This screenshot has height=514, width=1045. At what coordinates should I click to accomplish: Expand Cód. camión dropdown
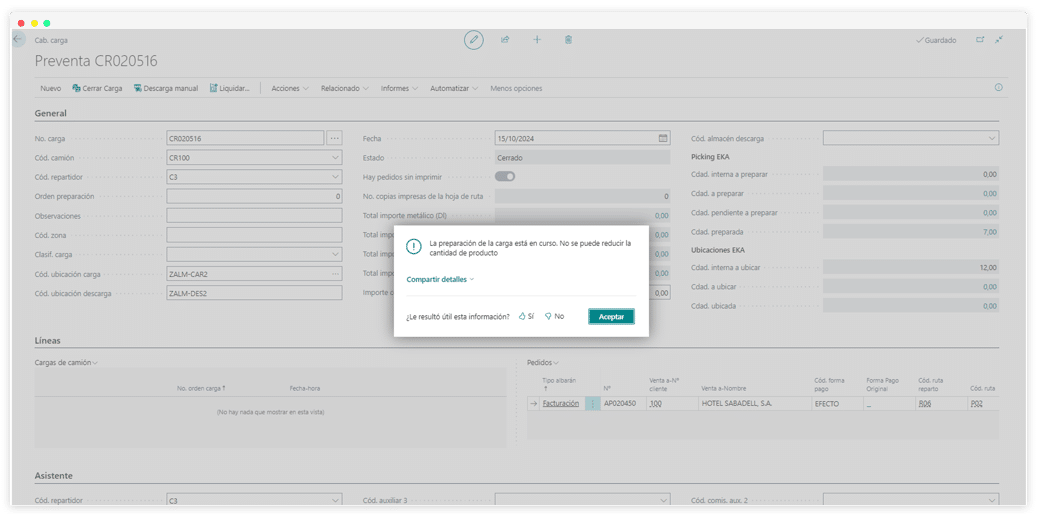point(334,158)
